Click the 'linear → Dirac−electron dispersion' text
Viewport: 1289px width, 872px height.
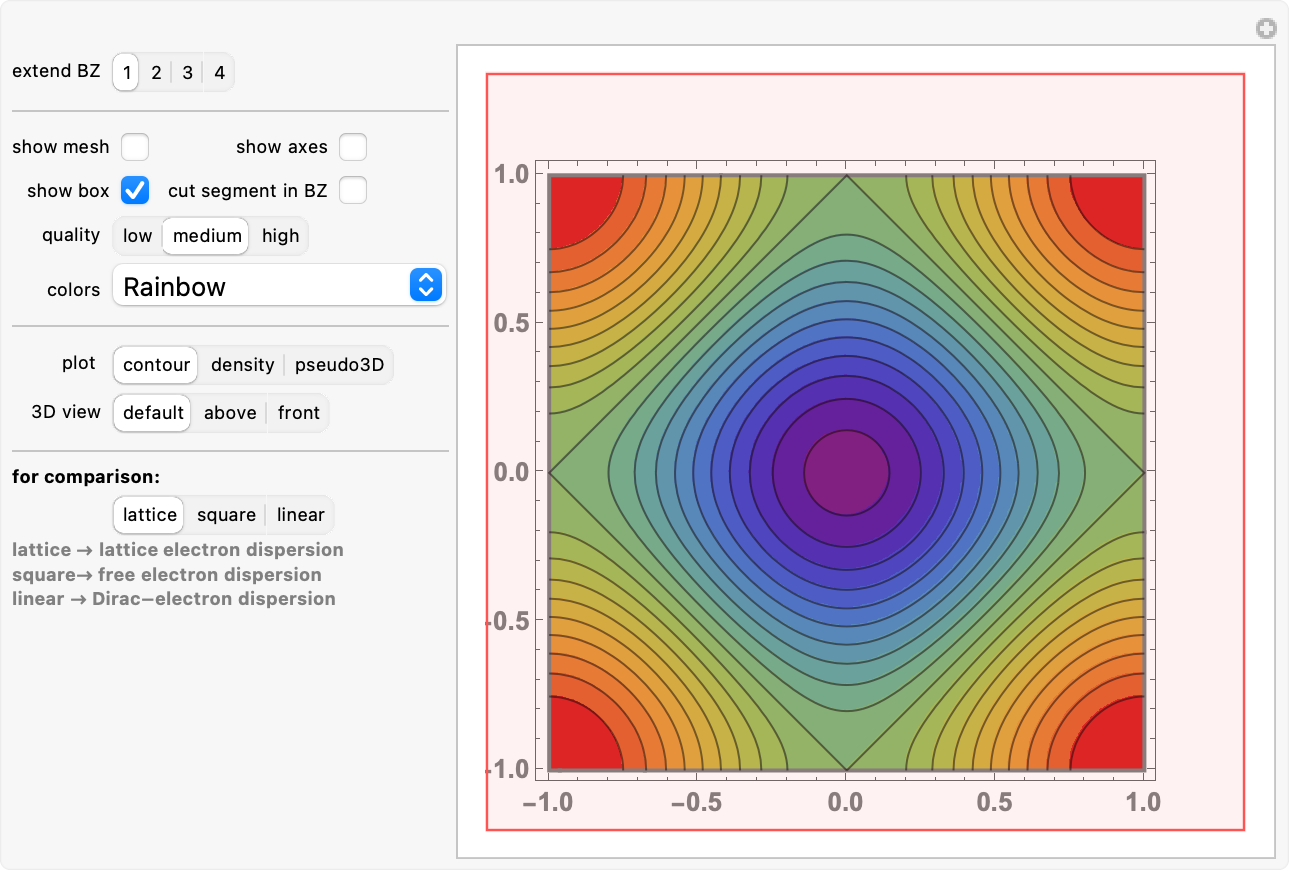[174, 599]
